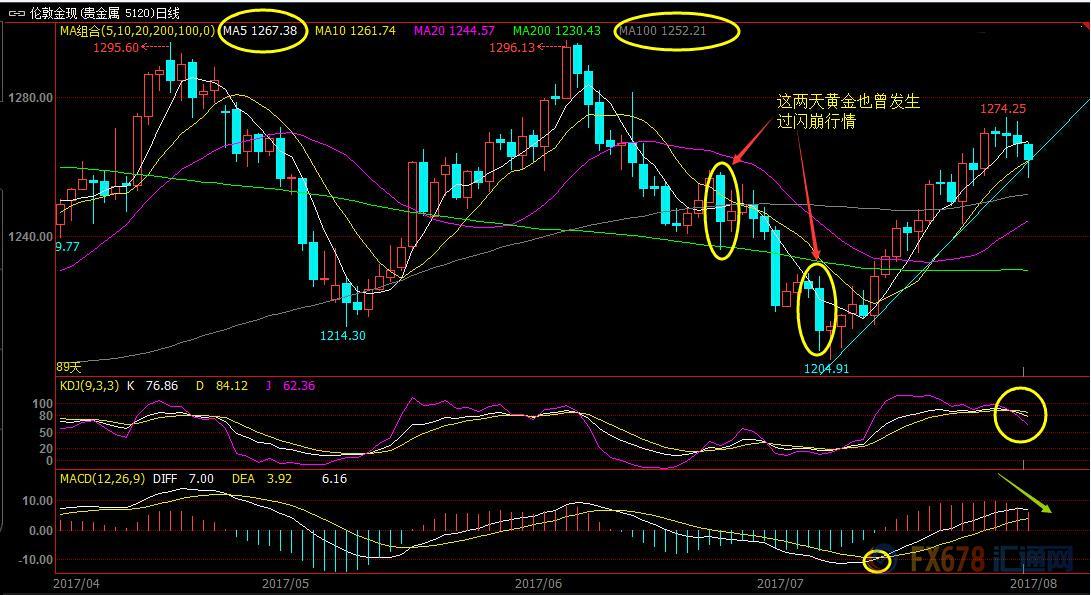Click the KDJ scale label 20
This screenshot has width=1091, height=595.
46,449
